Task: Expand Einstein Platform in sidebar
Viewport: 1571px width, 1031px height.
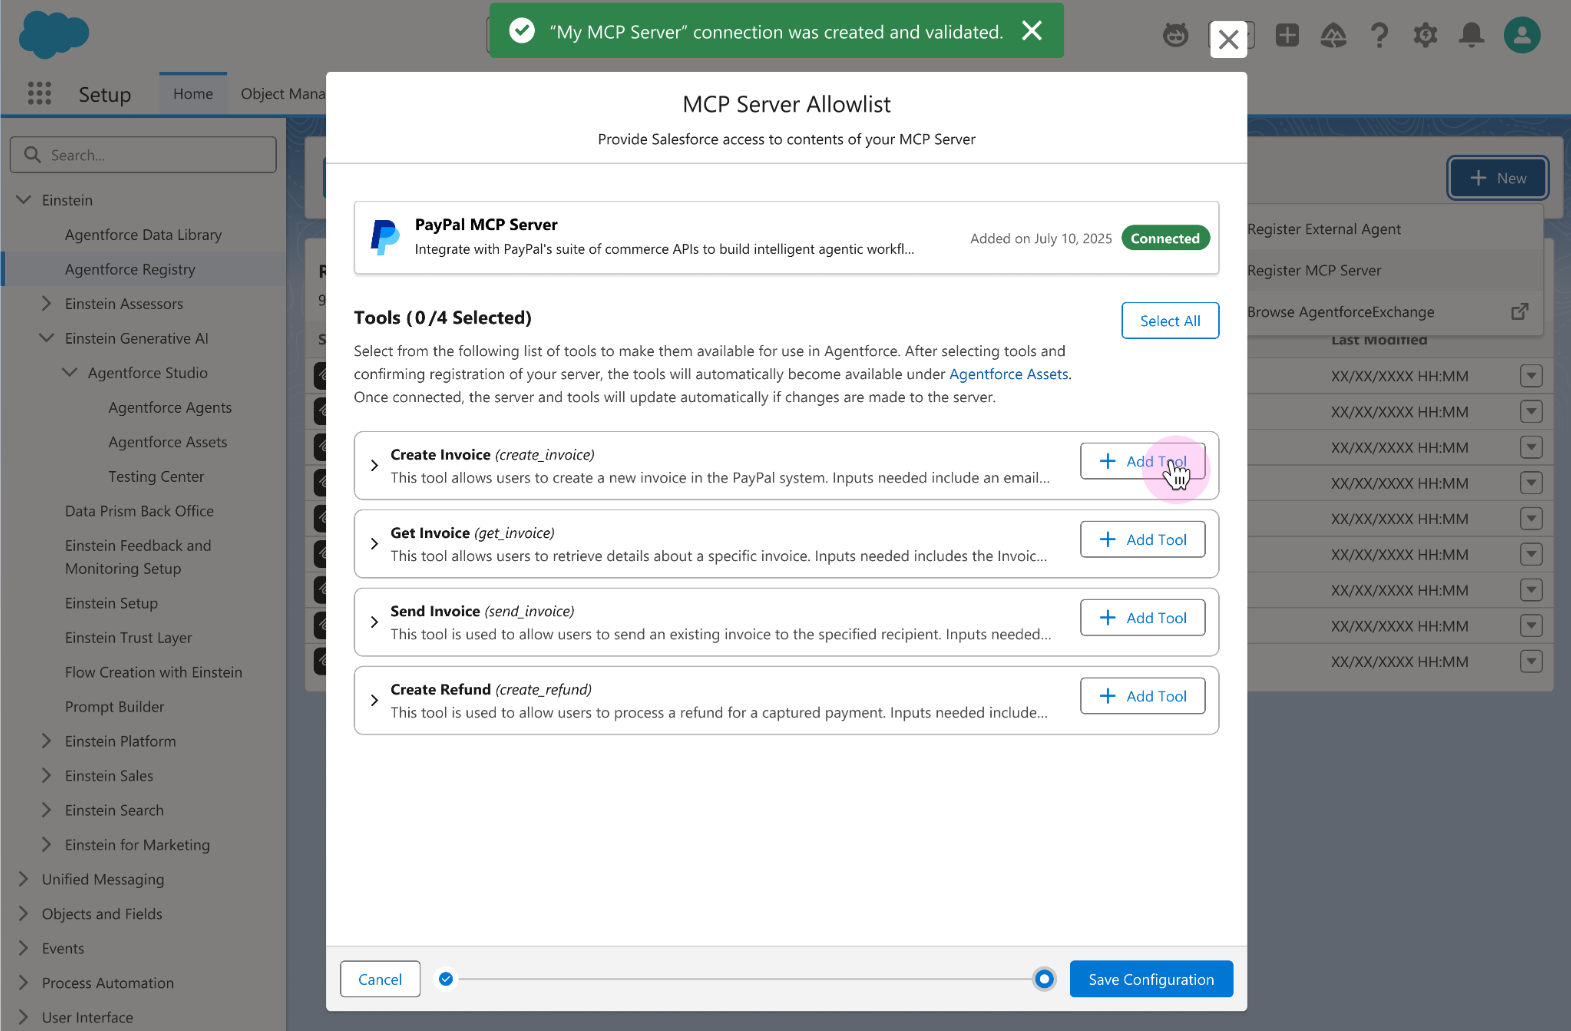Action: click(x=46, y=741)
